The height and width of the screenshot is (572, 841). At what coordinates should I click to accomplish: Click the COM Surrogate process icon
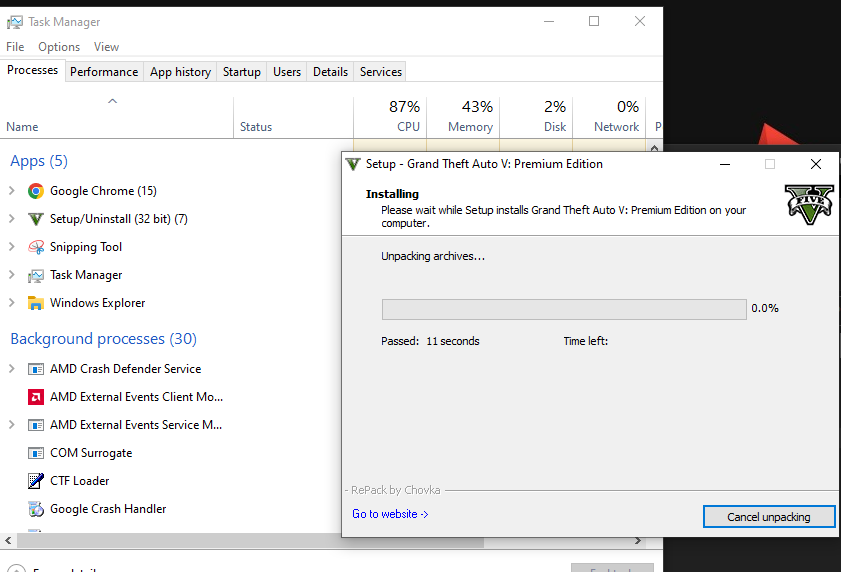click(36, 453)
